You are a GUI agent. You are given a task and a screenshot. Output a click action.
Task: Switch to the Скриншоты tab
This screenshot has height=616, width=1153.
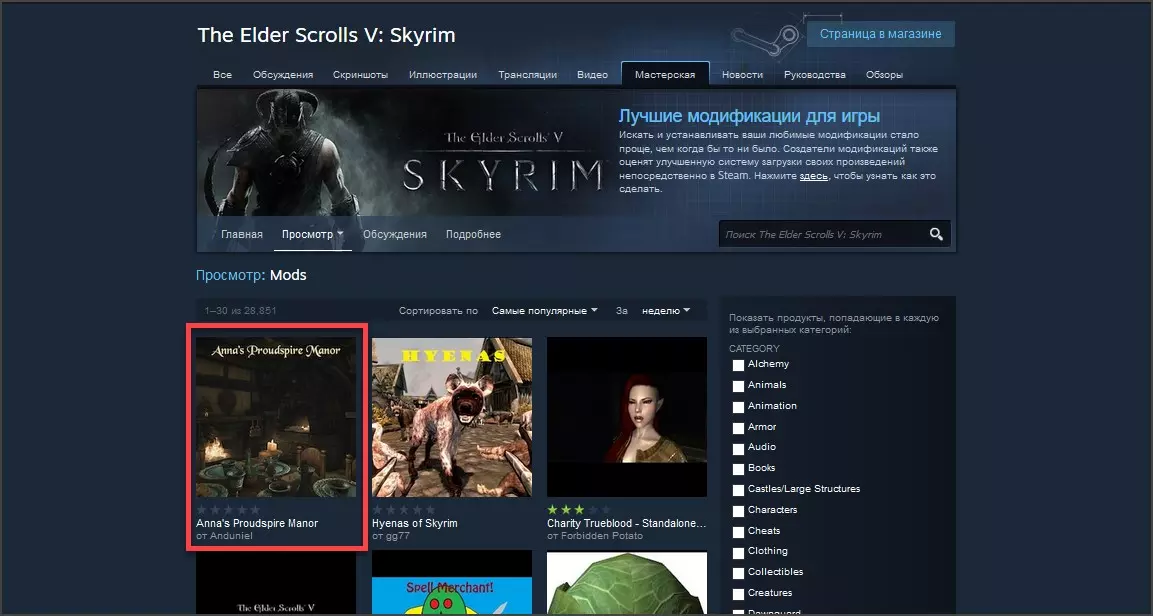(362, 75)
